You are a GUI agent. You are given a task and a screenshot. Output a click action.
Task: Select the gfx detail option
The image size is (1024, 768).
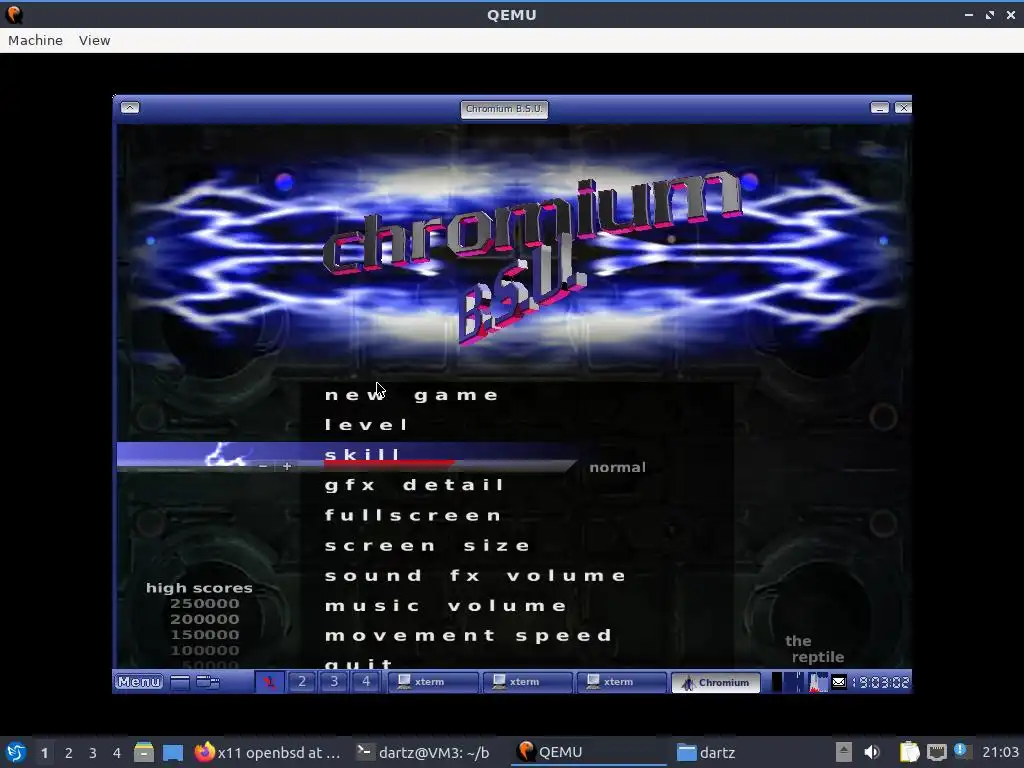[414, 485]
